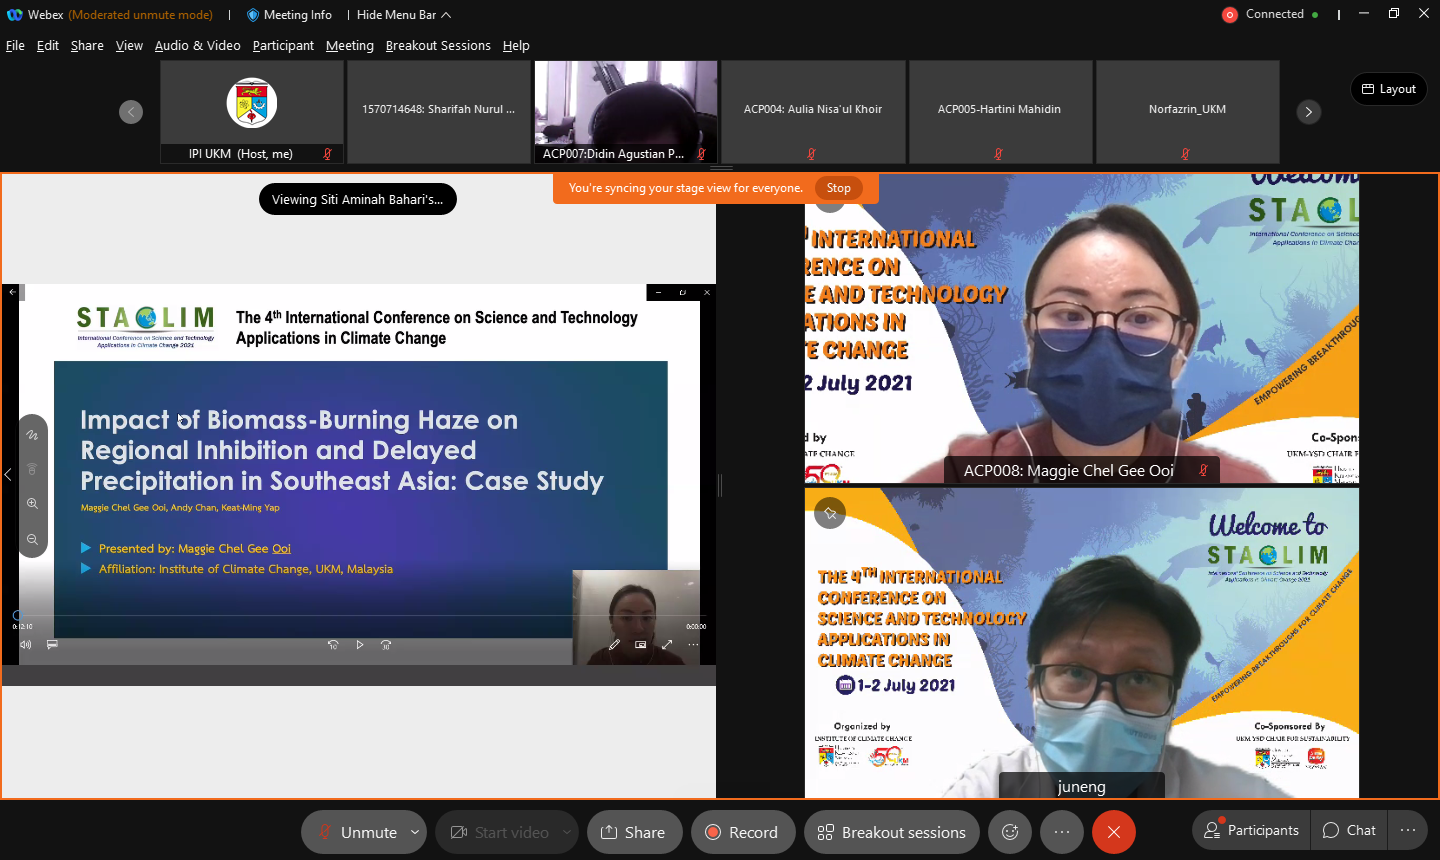This screenshot has width=1440, height=860.
Task: Rewind the shared video 10 seconds
Action: (x=333, y=645)
